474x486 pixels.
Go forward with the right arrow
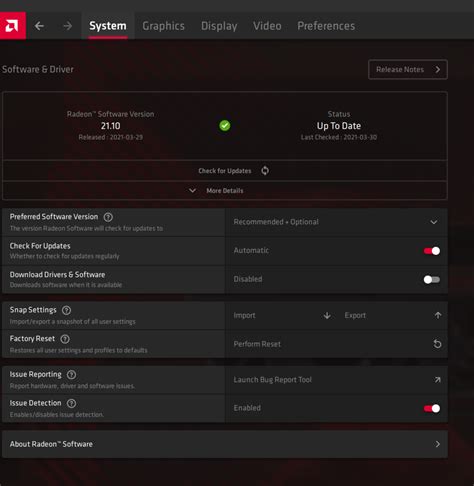tap(68, 26)
